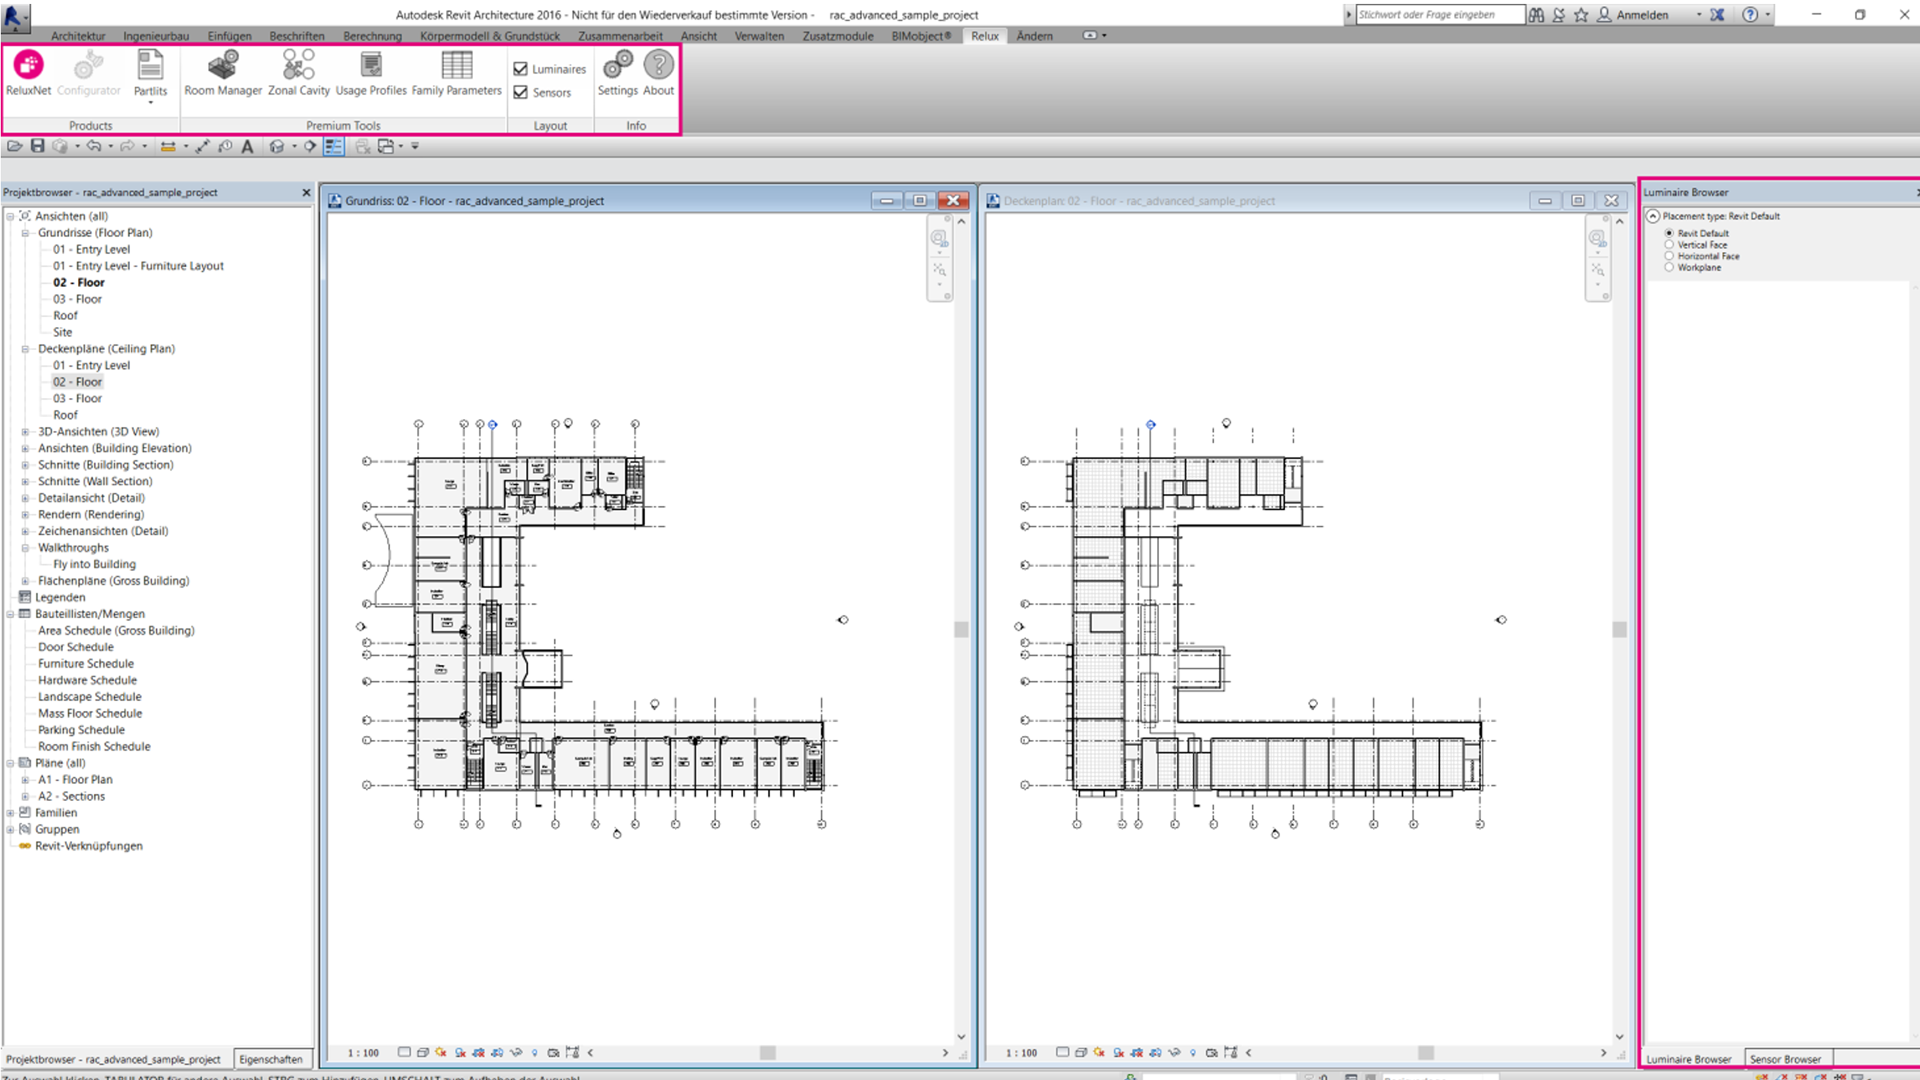Open Autodesk Exchange Apps X icon

[1717, 15]
